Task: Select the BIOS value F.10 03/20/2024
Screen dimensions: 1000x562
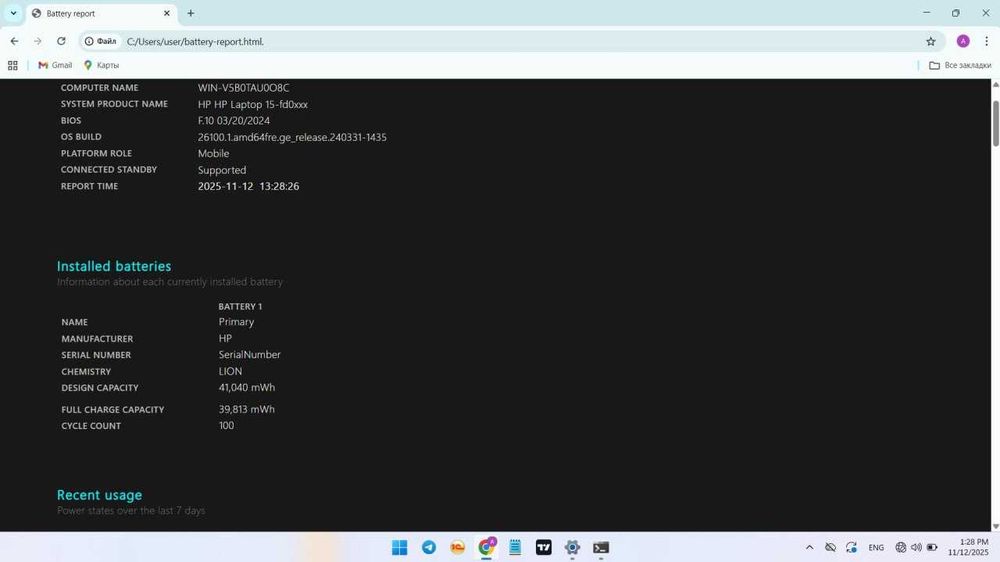Action: pyautogui.click(x=234, y=121)
